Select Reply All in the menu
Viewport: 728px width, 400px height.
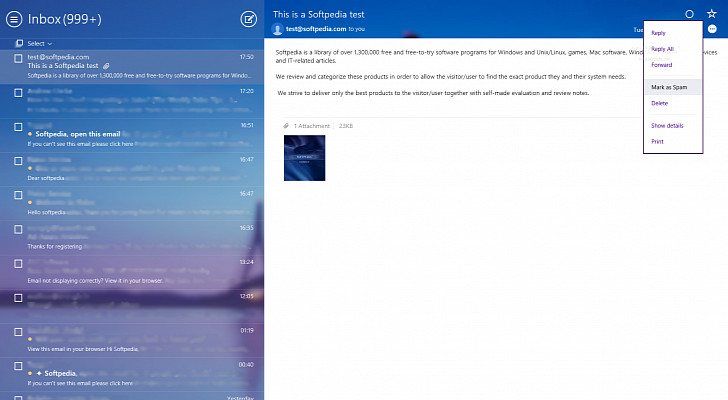pyautogui.click(x=662, y=49)
